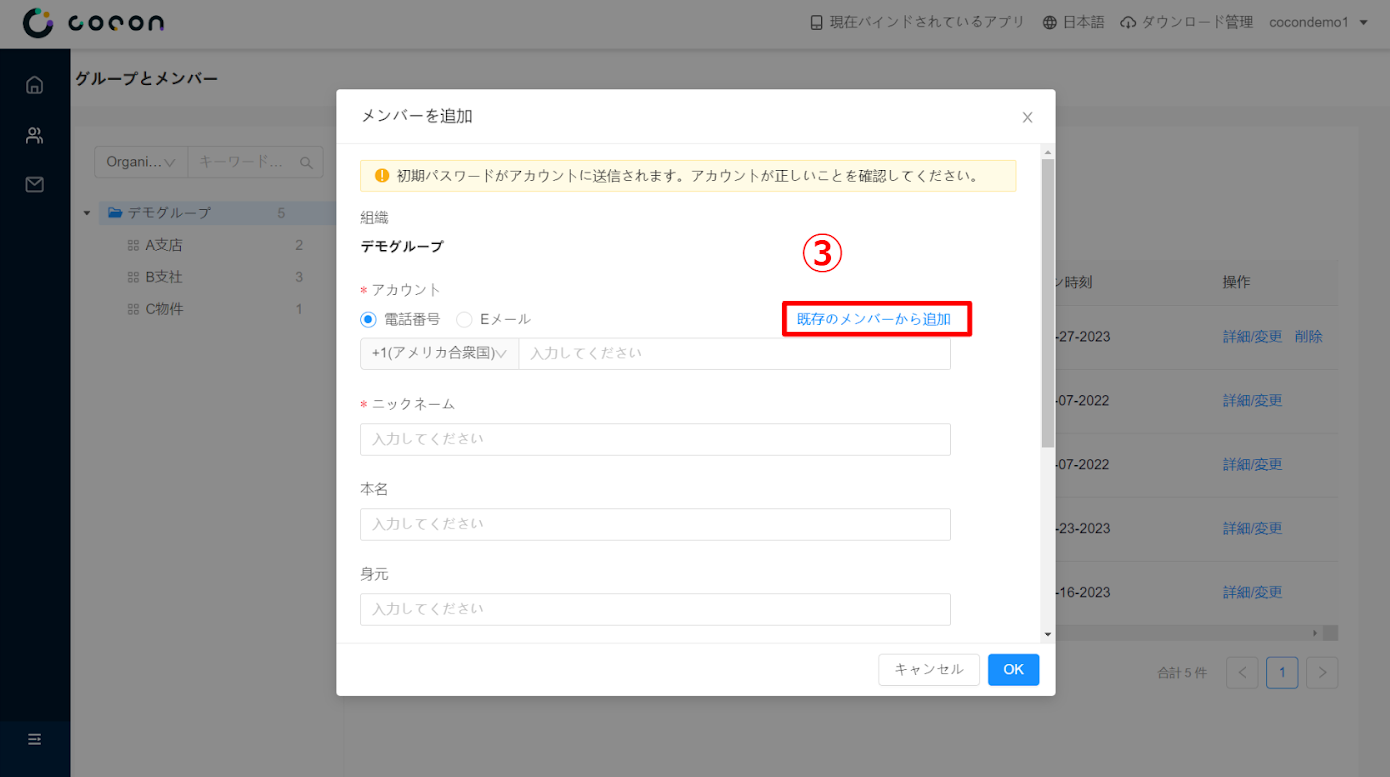This screenshot has height=777, width=1390.
Task: Toggle the sidebar collapse menu icon
Action: tap(35, 740)
